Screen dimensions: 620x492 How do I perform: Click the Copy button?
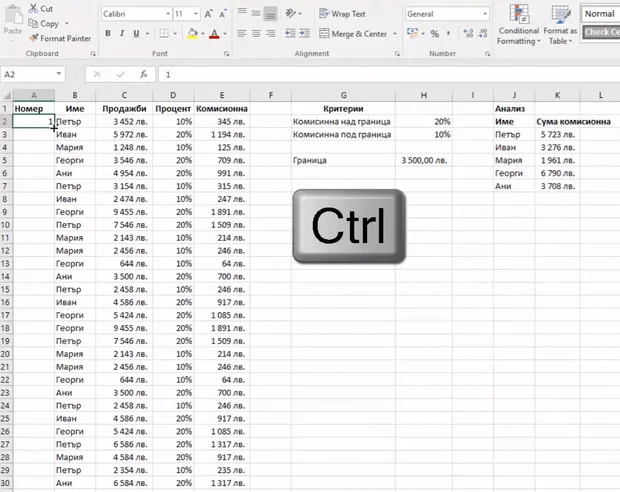[x=44, y=24]
